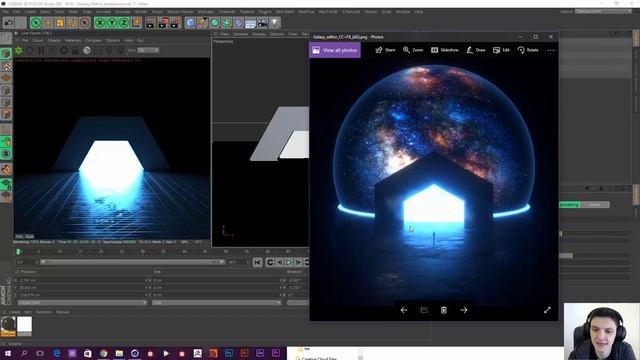Click Windows Start button

(8, 353)
